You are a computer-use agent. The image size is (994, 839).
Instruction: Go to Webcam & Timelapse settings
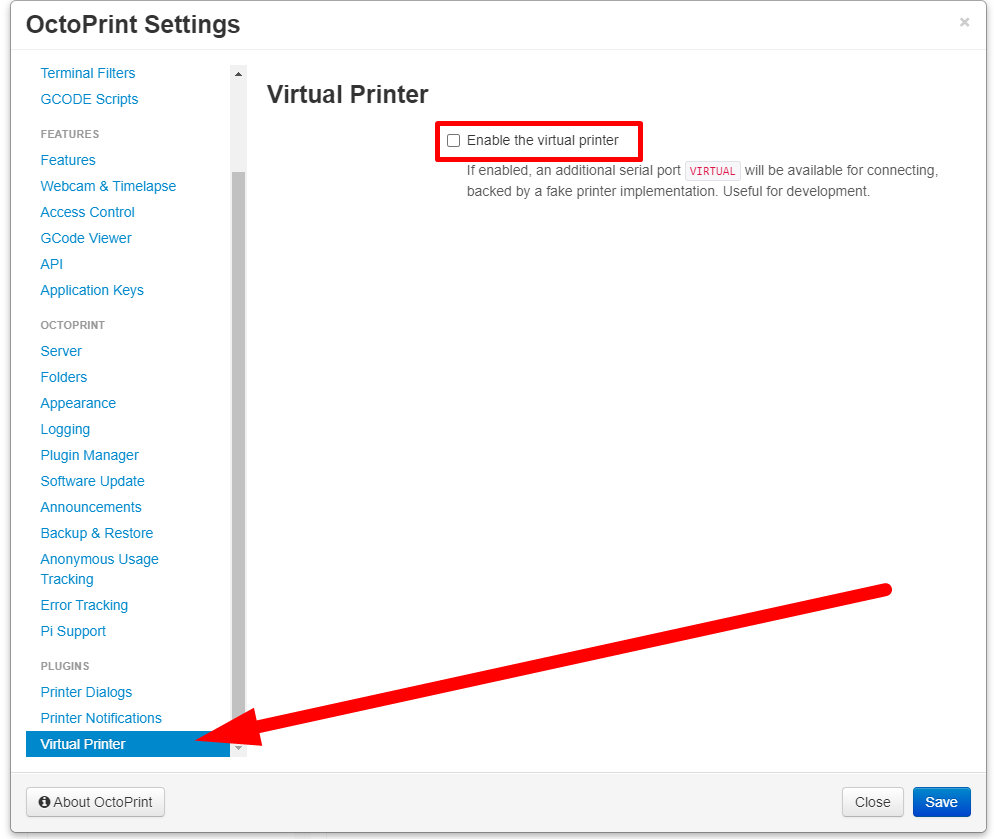tap(108, 186)
